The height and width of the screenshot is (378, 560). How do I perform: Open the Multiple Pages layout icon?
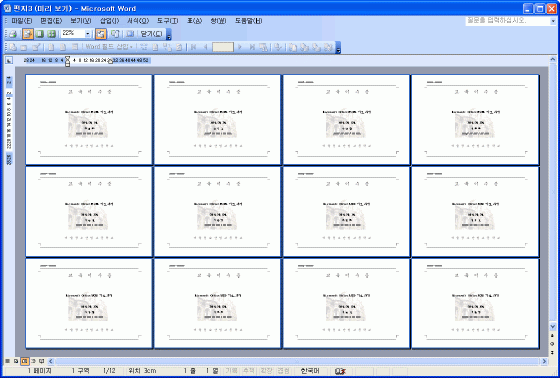[52, 34]
